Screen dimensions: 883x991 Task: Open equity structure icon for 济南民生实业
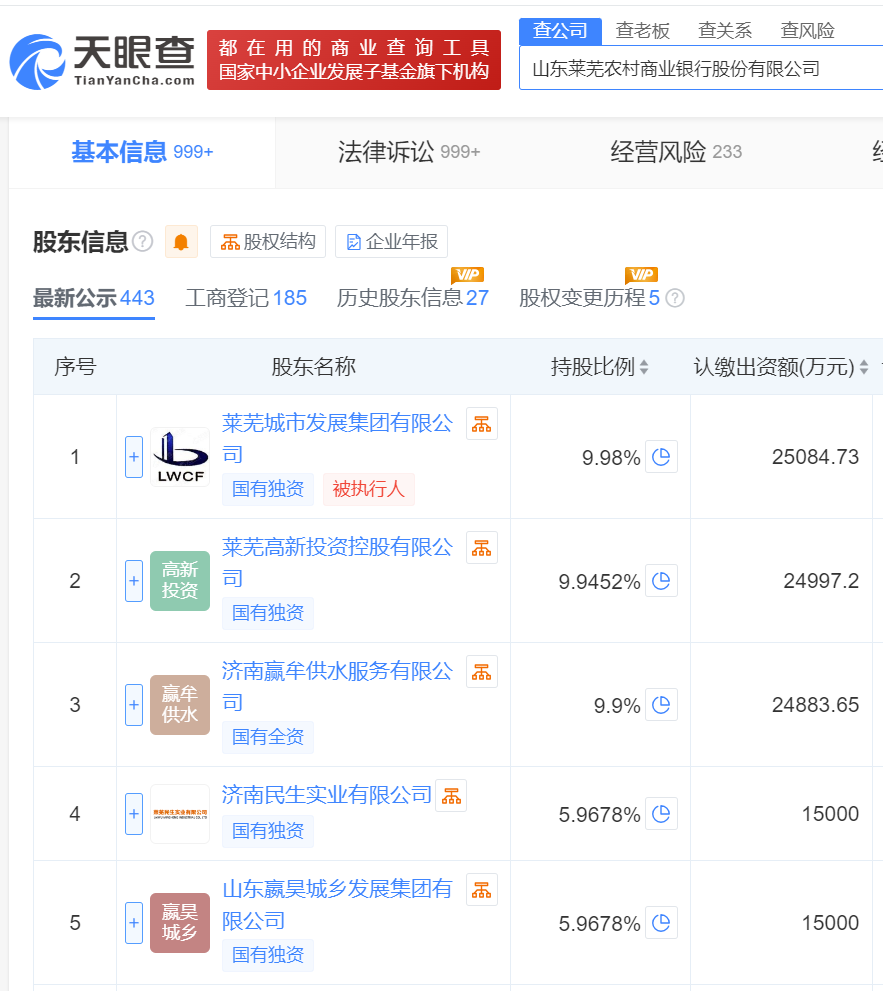[x=451, y=796]
